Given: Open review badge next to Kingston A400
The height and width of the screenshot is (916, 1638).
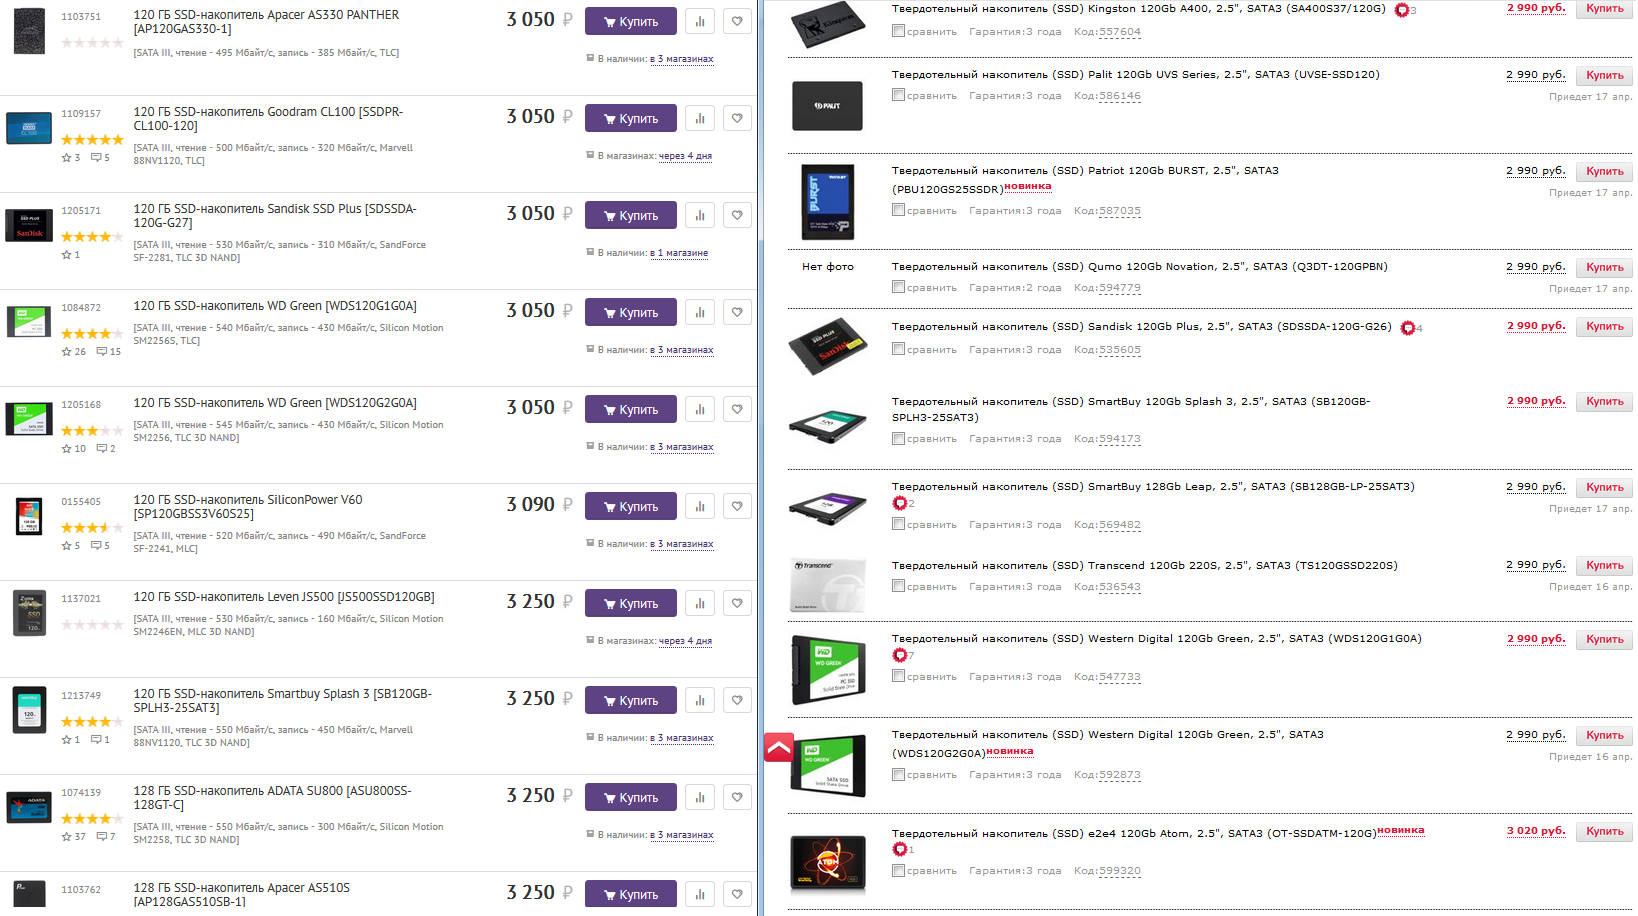Looking at the screenshot, I should [x=1402, y=10].
